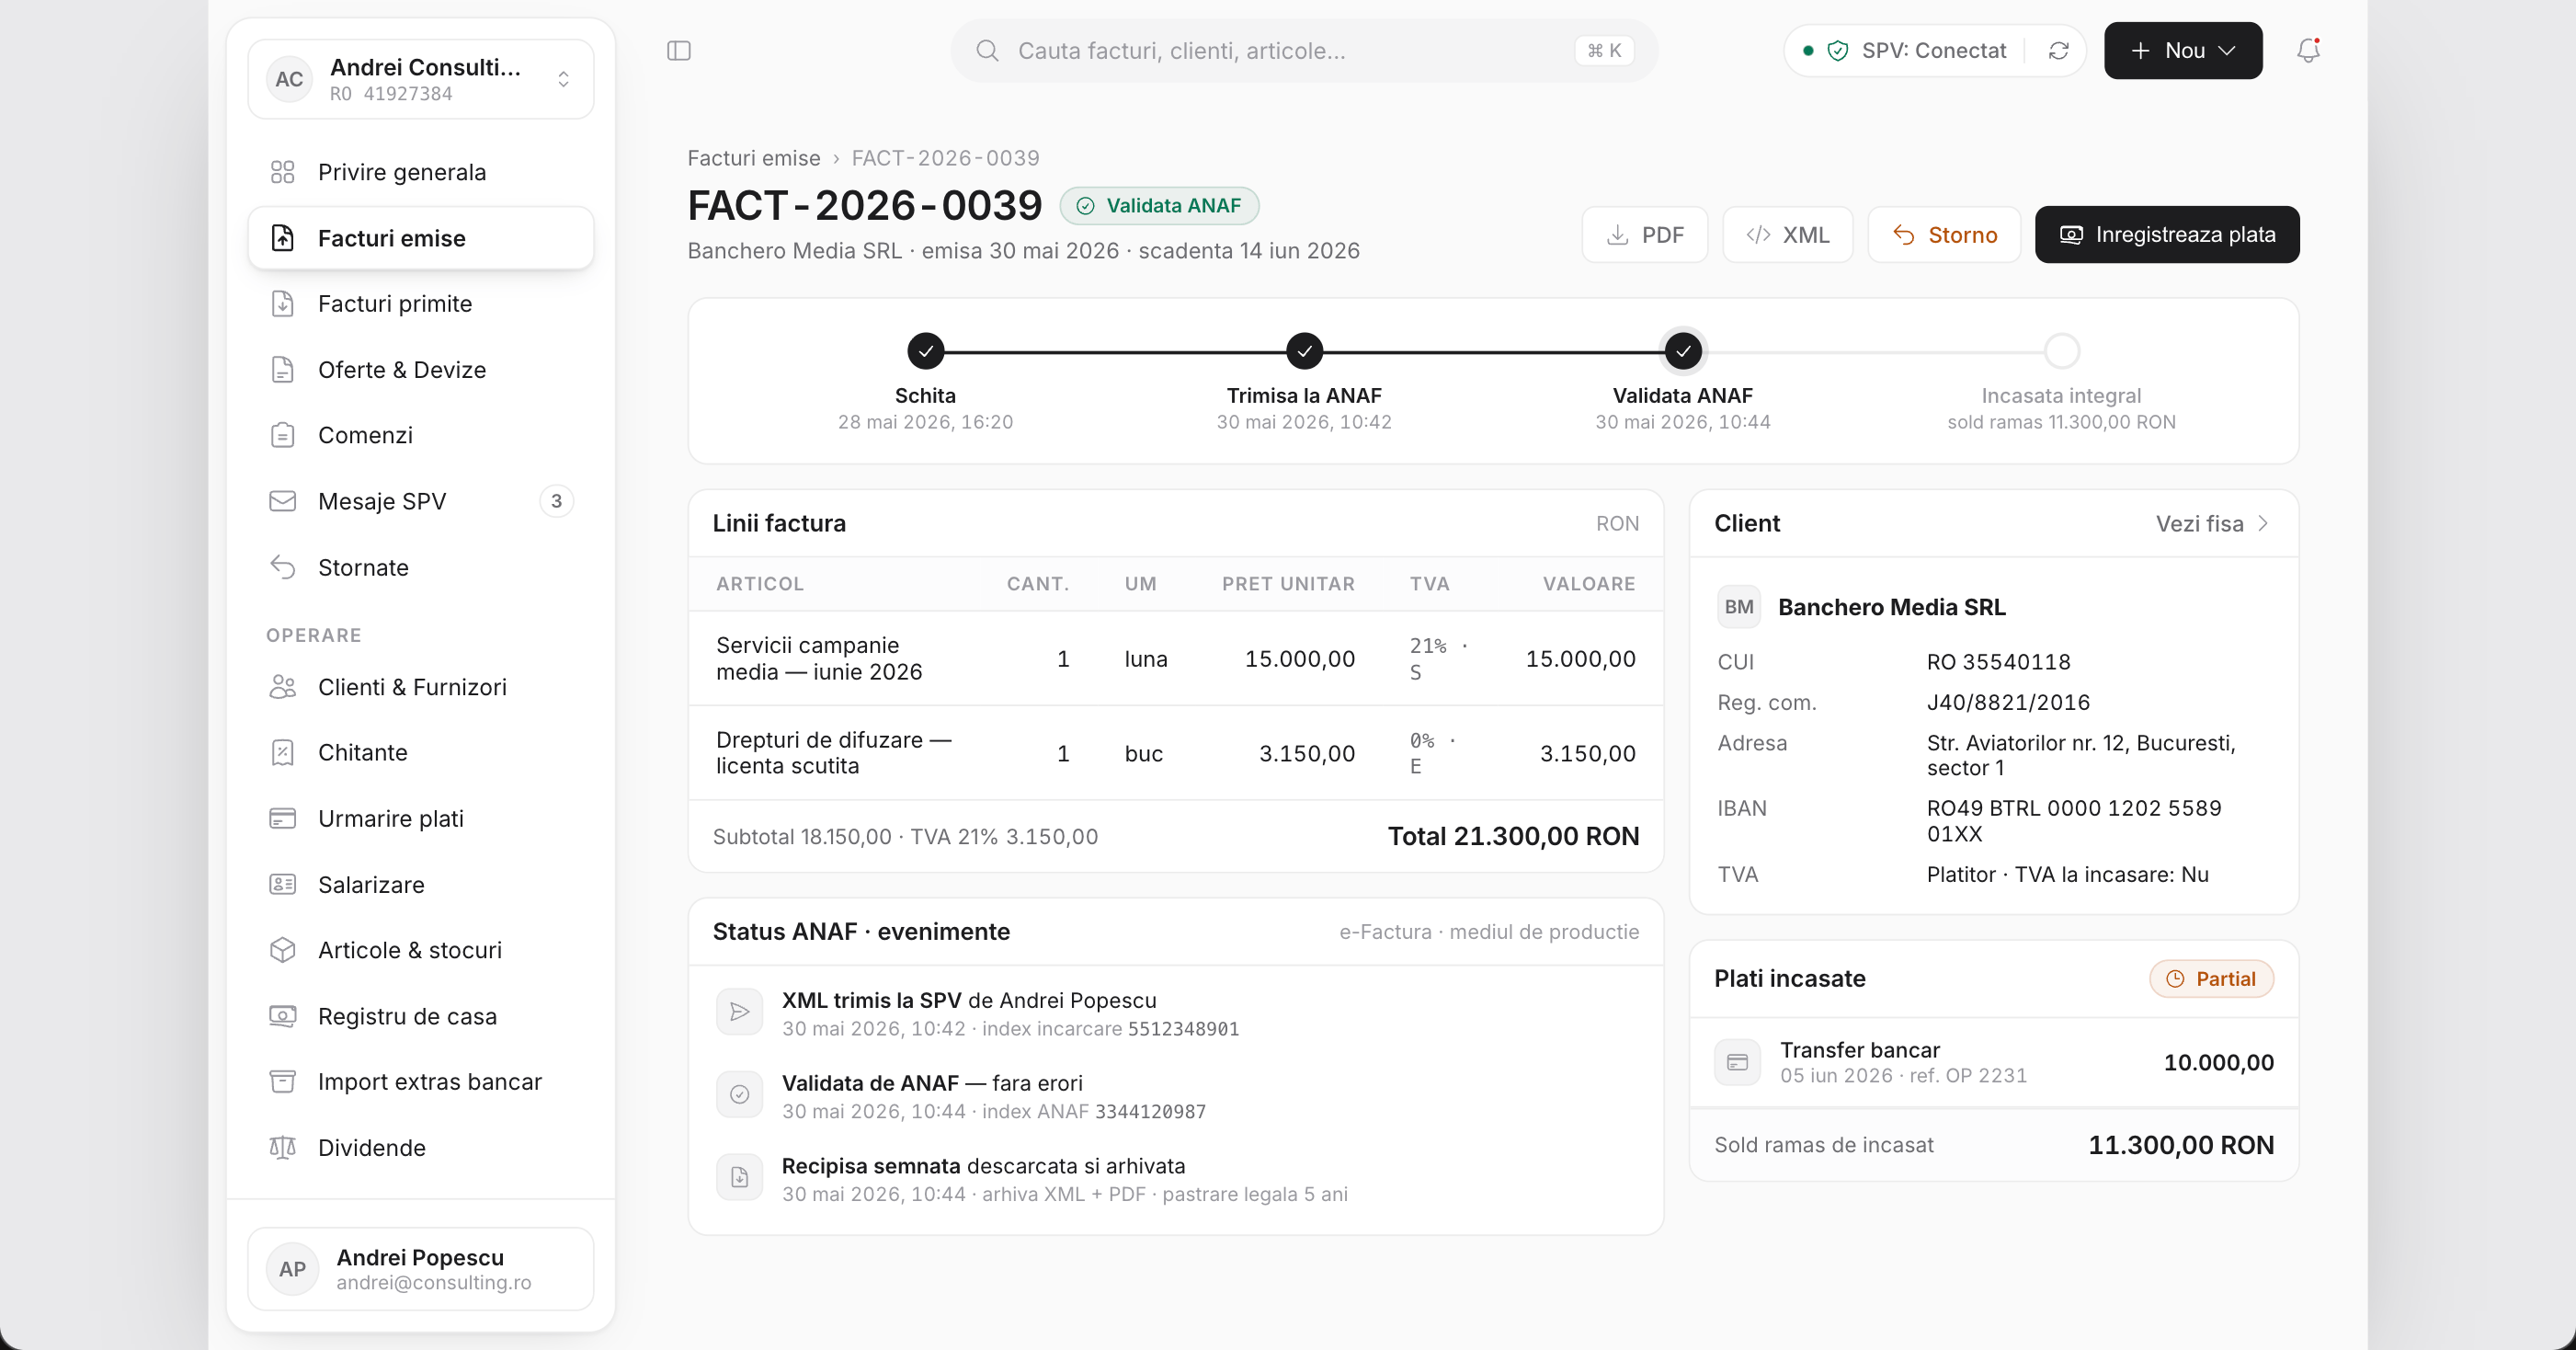The image size is (2576, 1350).
Task: Click the Facturi primite document icon
Action: pyautogui.click(x=283, y=304)
